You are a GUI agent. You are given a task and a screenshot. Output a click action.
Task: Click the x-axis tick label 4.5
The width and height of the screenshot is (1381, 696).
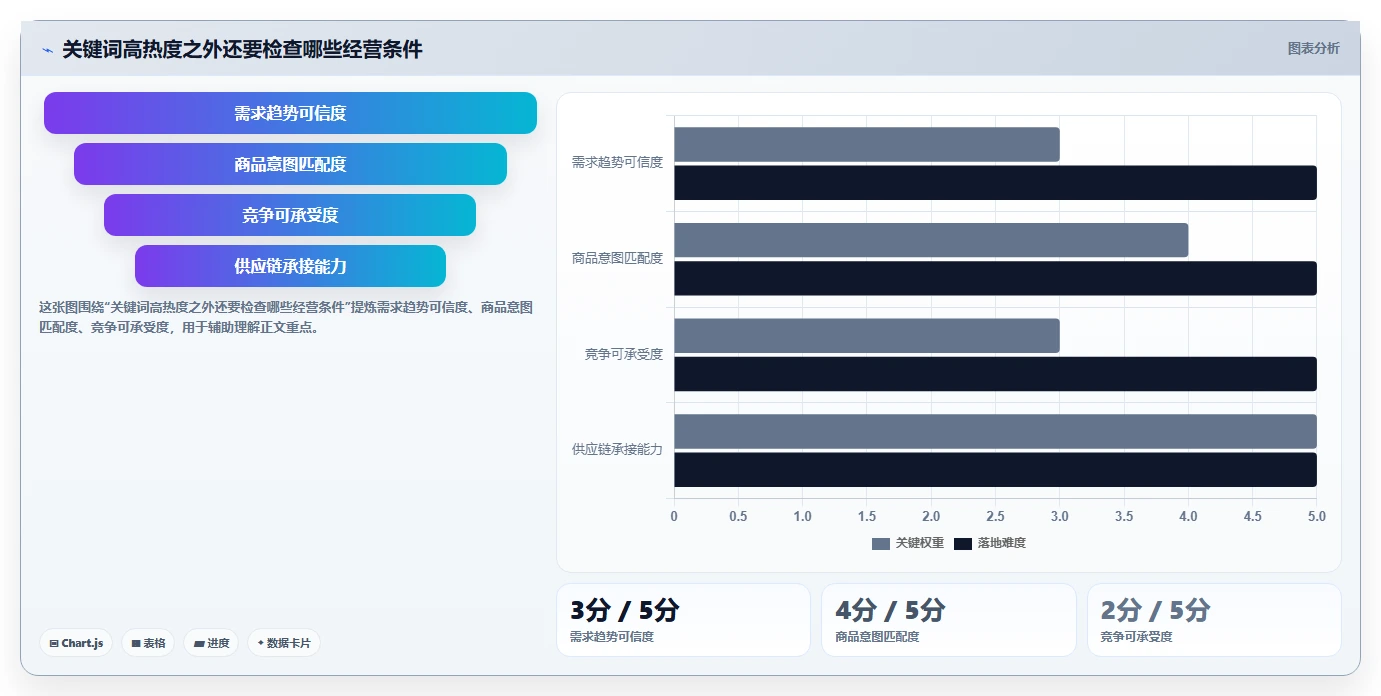1253,517
